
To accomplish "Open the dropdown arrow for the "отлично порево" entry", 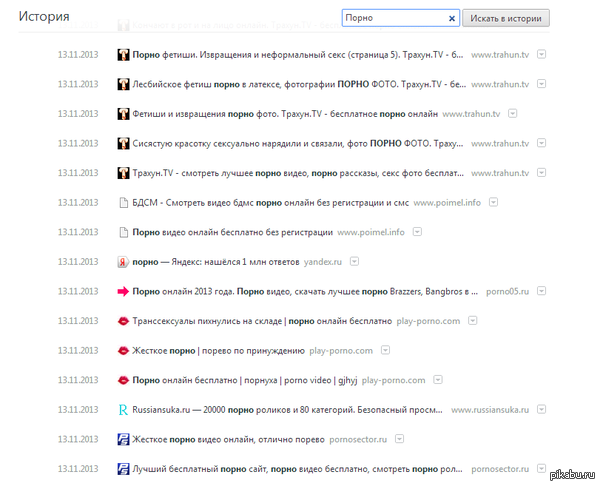I will 399,439.
